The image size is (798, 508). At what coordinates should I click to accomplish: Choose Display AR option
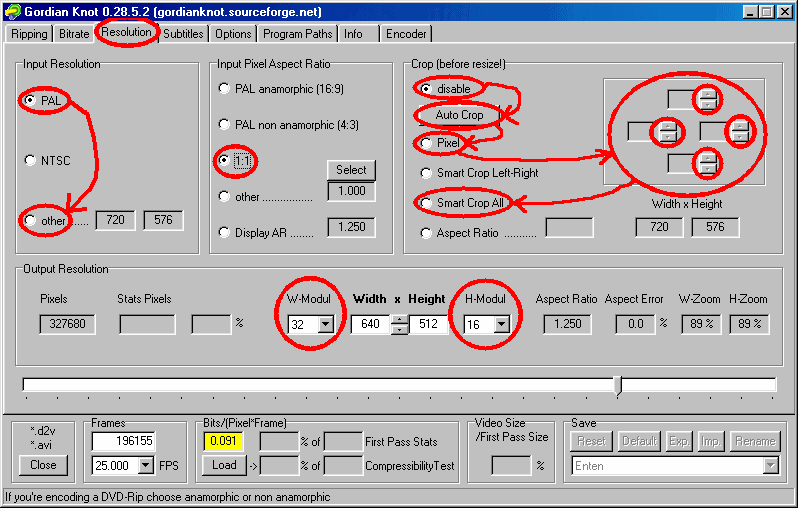tap(252, 233)
